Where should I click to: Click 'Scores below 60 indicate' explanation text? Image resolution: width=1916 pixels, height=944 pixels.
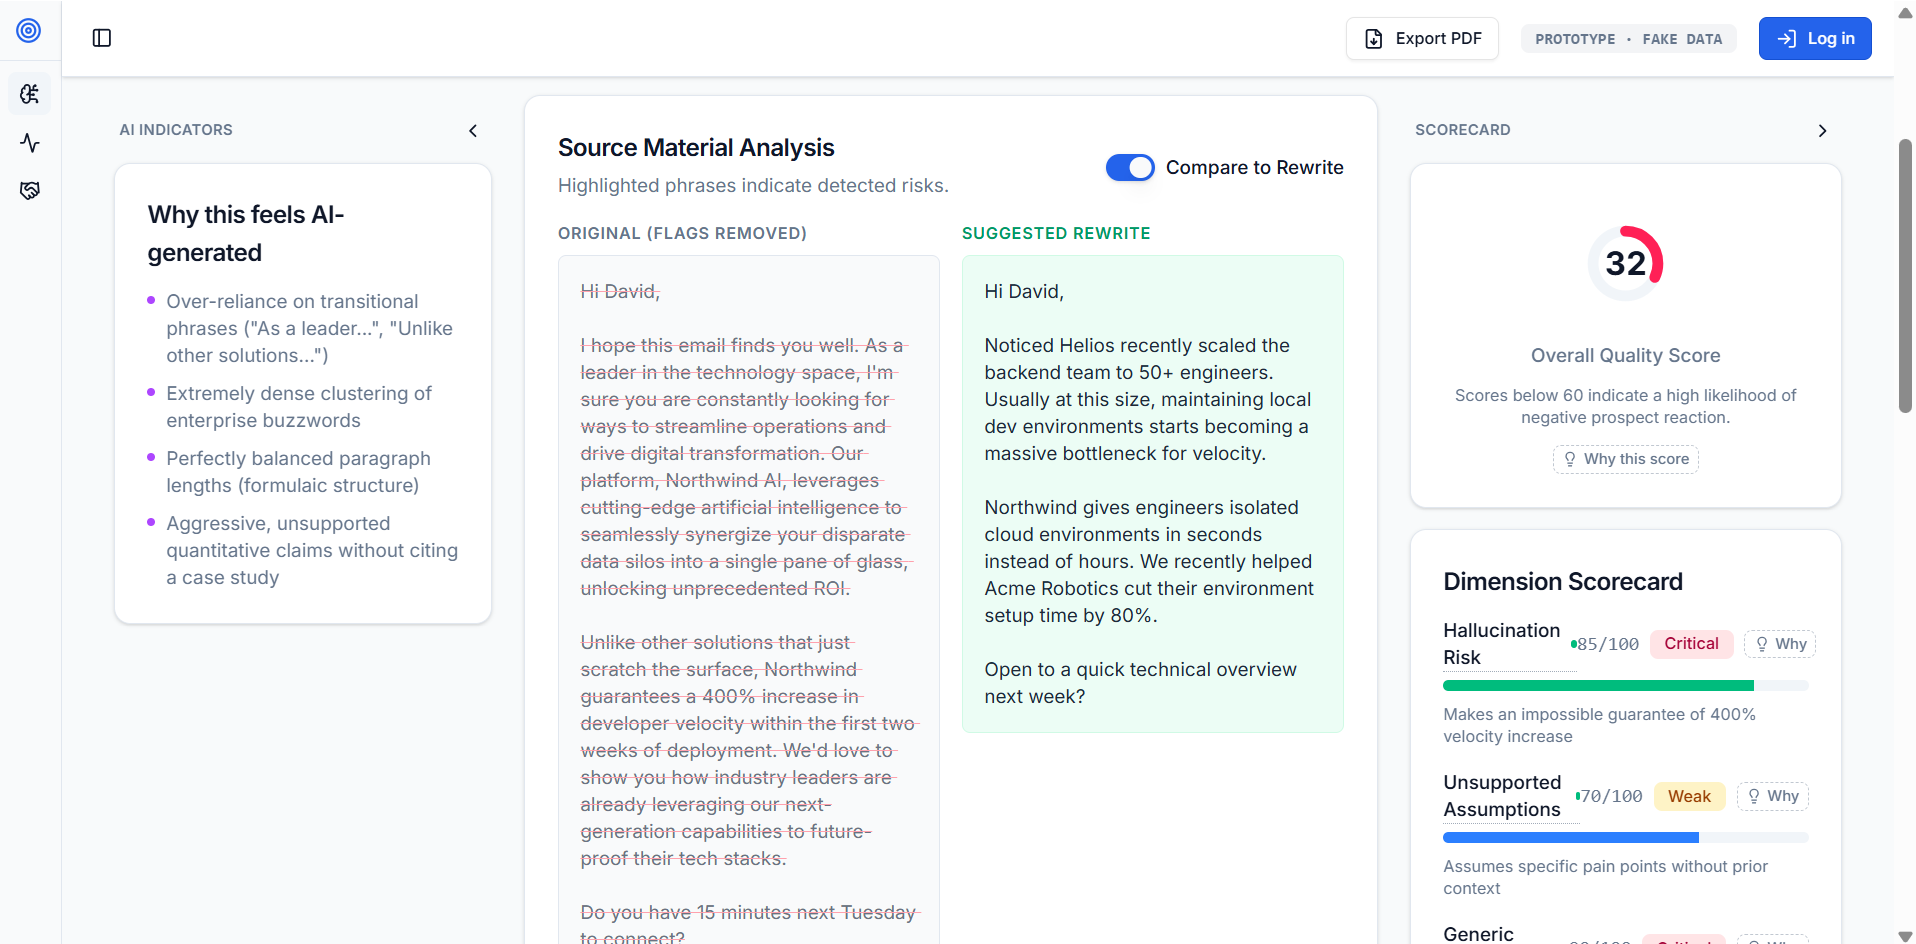click(1626, 407)
